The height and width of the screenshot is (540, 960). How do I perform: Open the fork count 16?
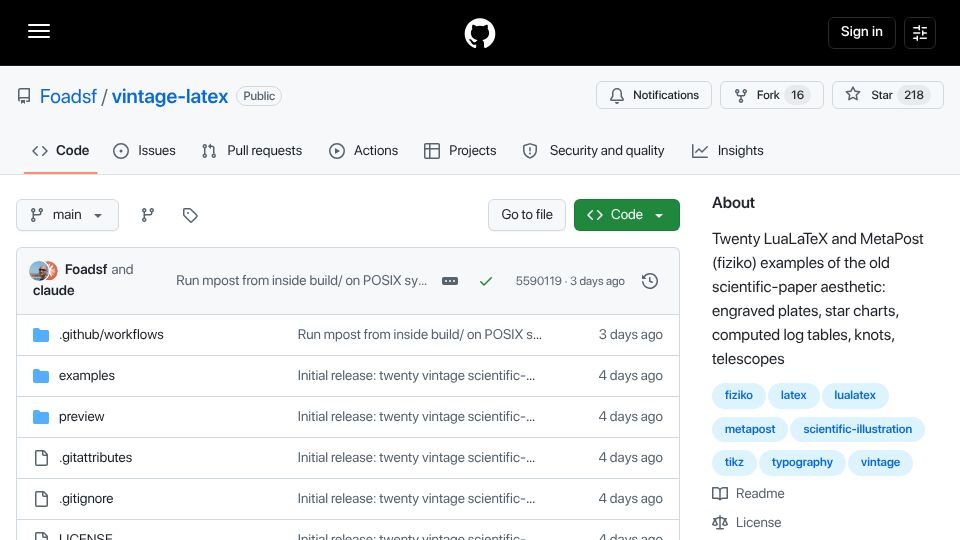[x=797, y=95]
